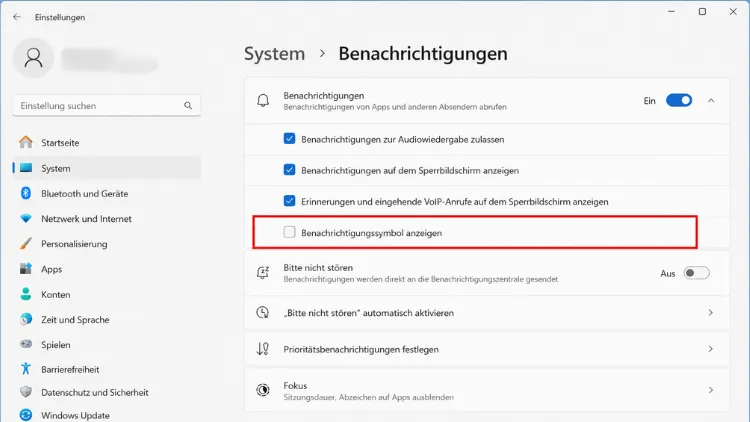
Task: Click the user profile avatar icon
Action: pyautogui.click(x=33, y=58)
